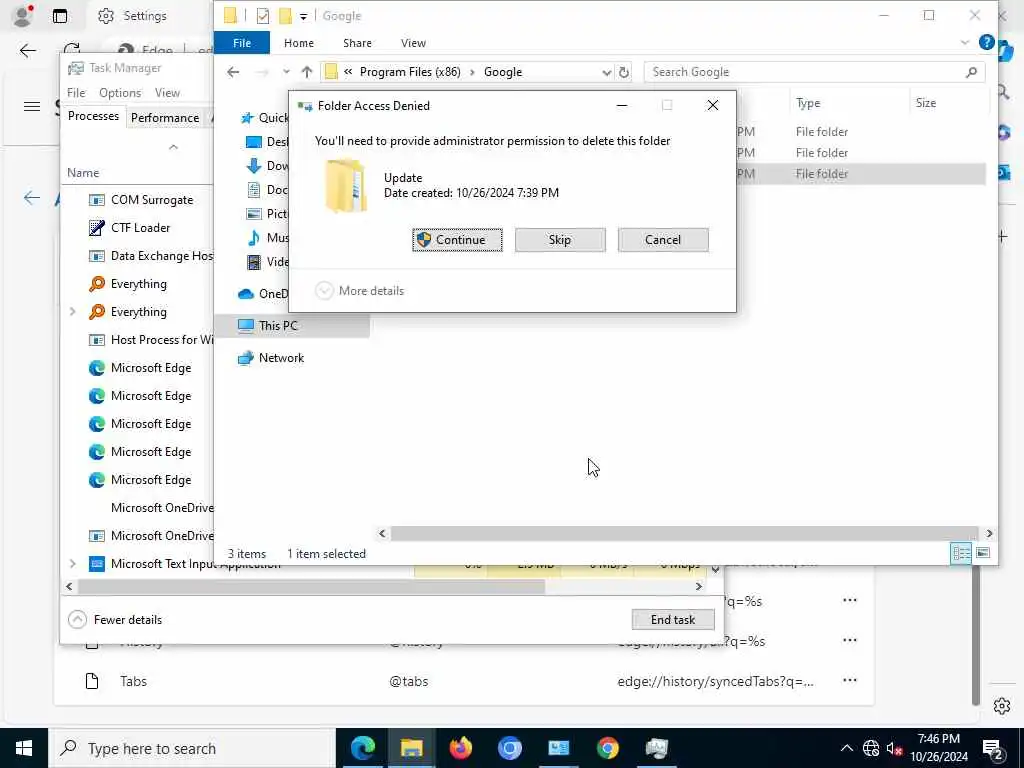Expand the second Everything process group

[72, 312]
